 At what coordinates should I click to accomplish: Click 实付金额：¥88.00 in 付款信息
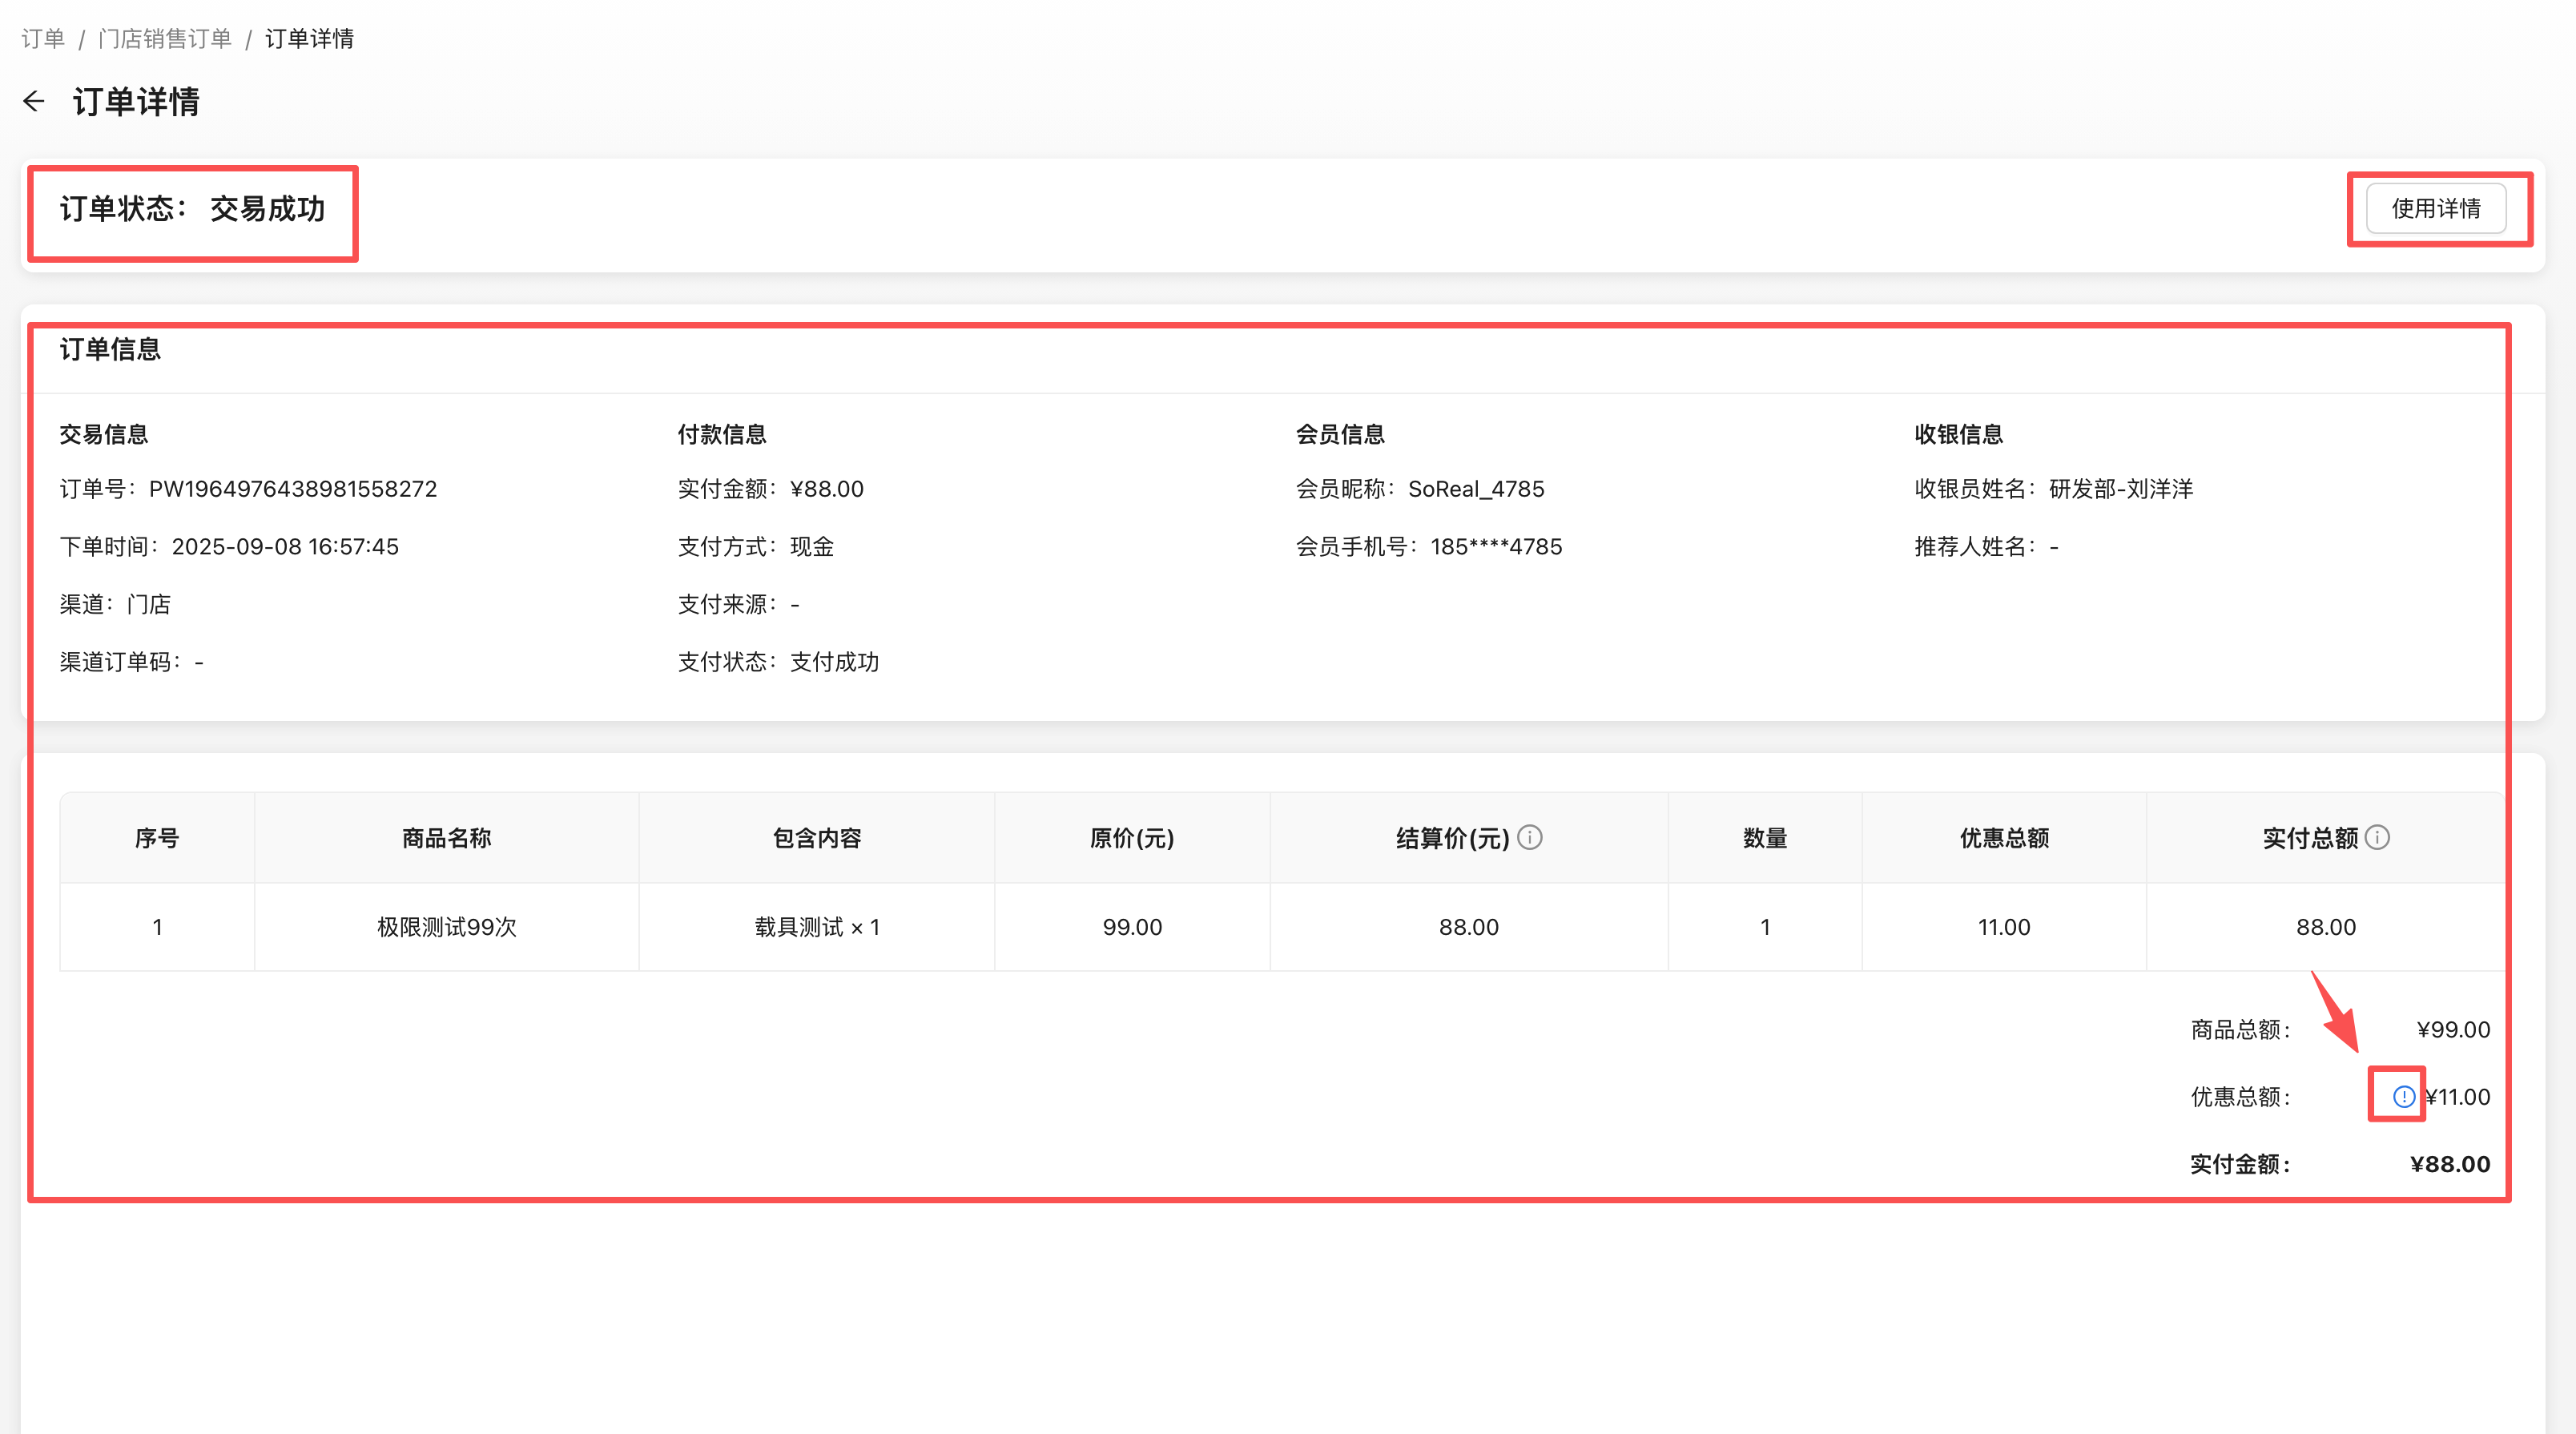click(770, 489)
